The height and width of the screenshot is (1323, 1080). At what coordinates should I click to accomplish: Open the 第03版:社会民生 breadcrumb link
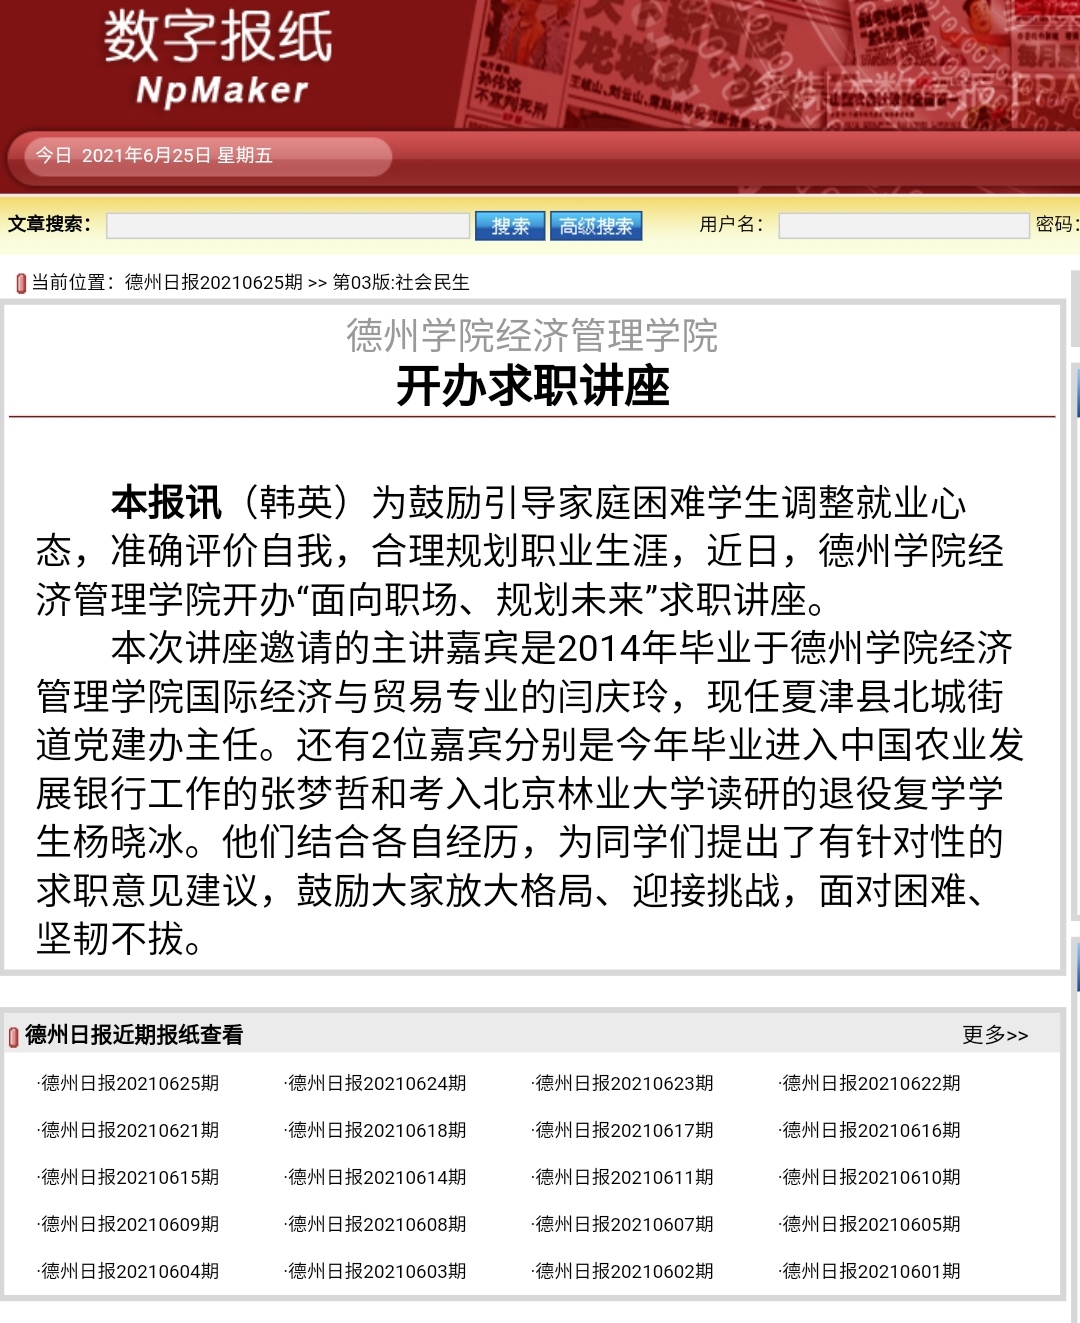pos(401,282)
